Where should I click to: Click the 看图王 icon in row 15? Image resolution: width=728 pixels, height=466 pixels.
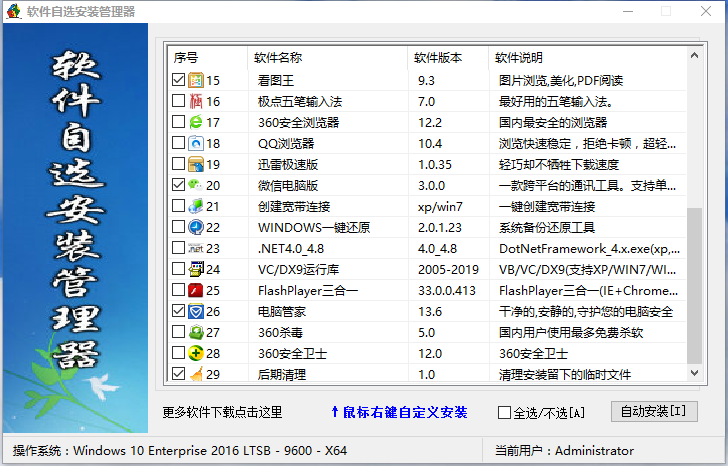tap(196, 80)
